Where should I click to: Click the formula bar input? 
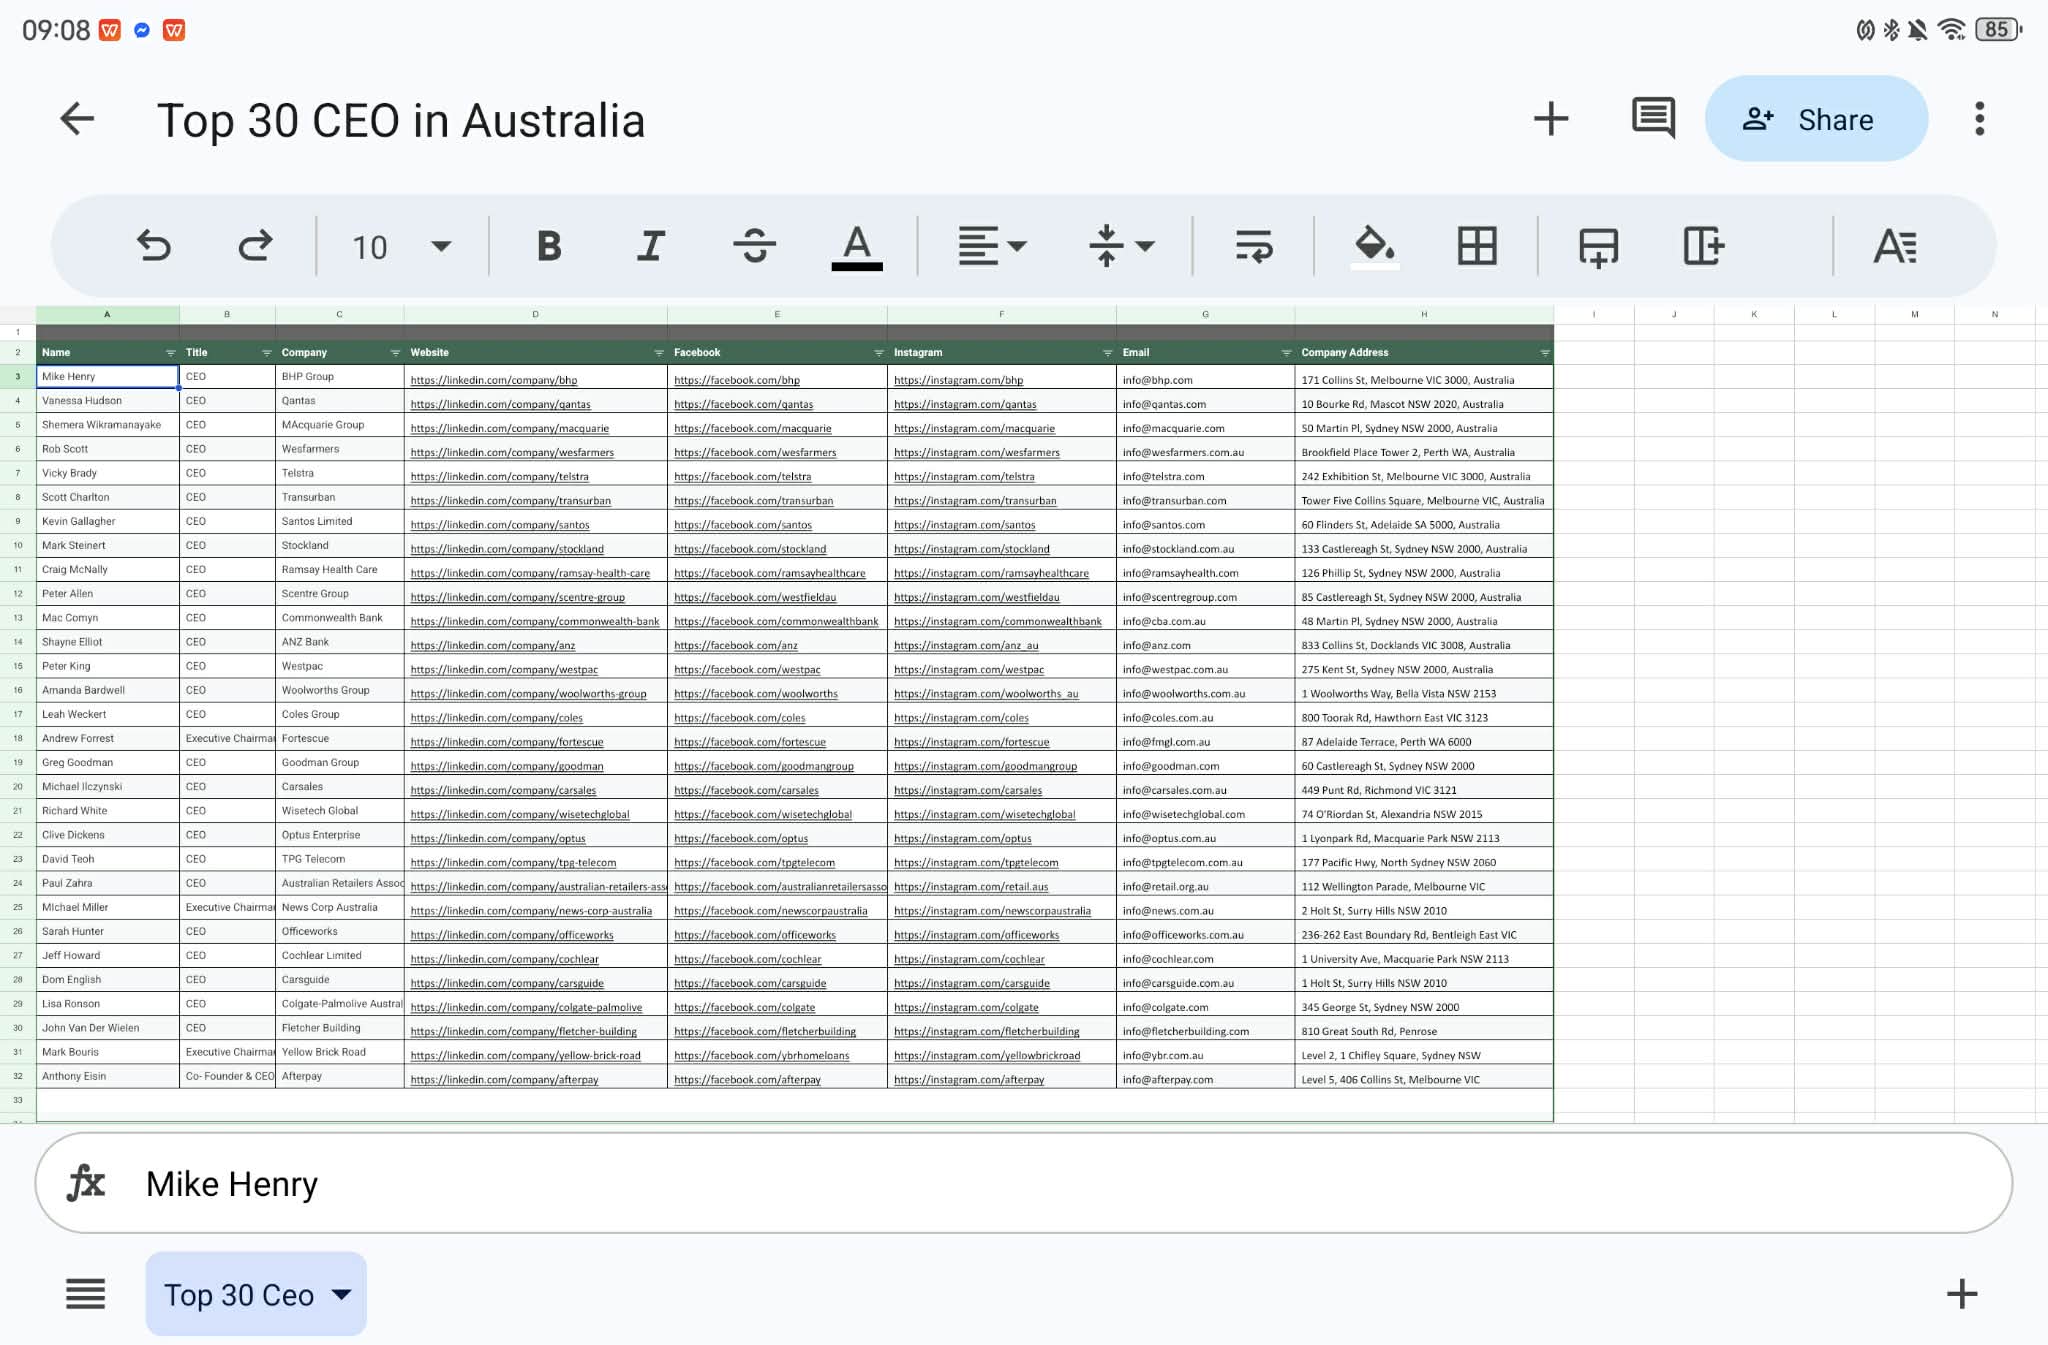pos(1024,1183)
